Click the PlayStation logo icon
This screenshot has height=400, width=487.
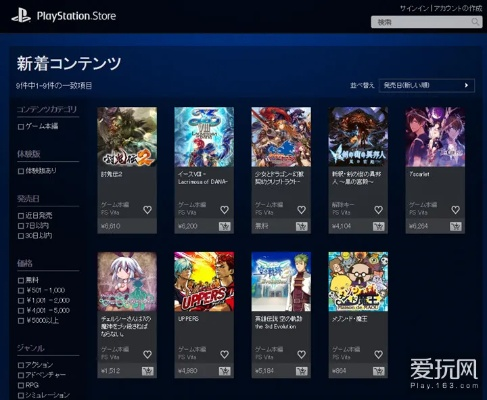pos(21,16)
